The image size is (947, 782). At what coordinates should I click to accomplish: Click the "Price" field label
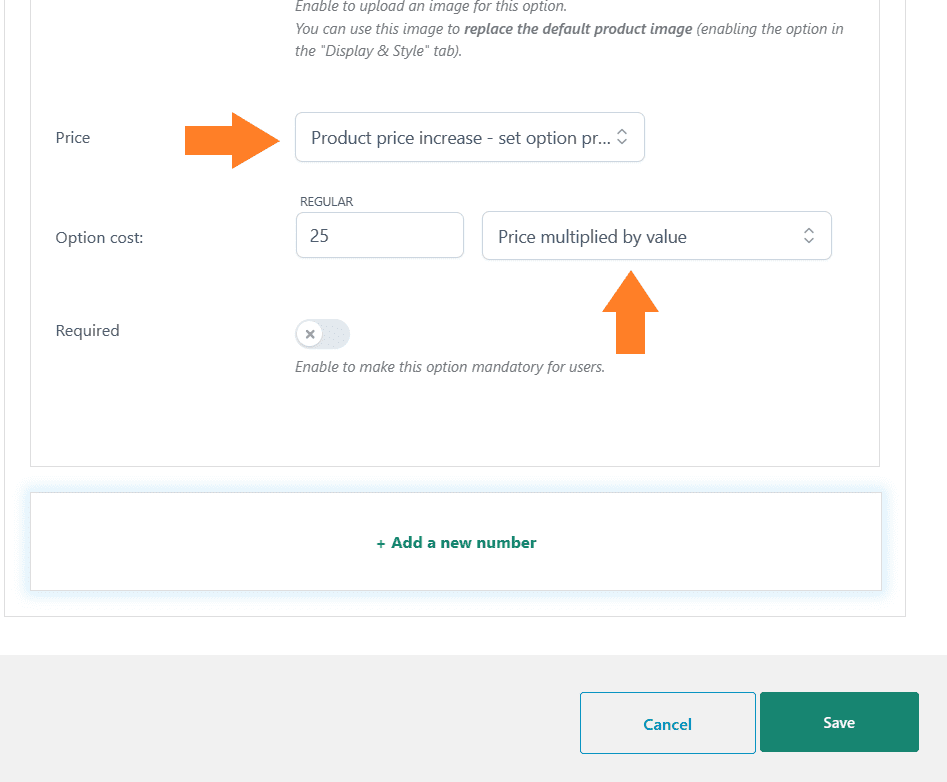point(72,138)
